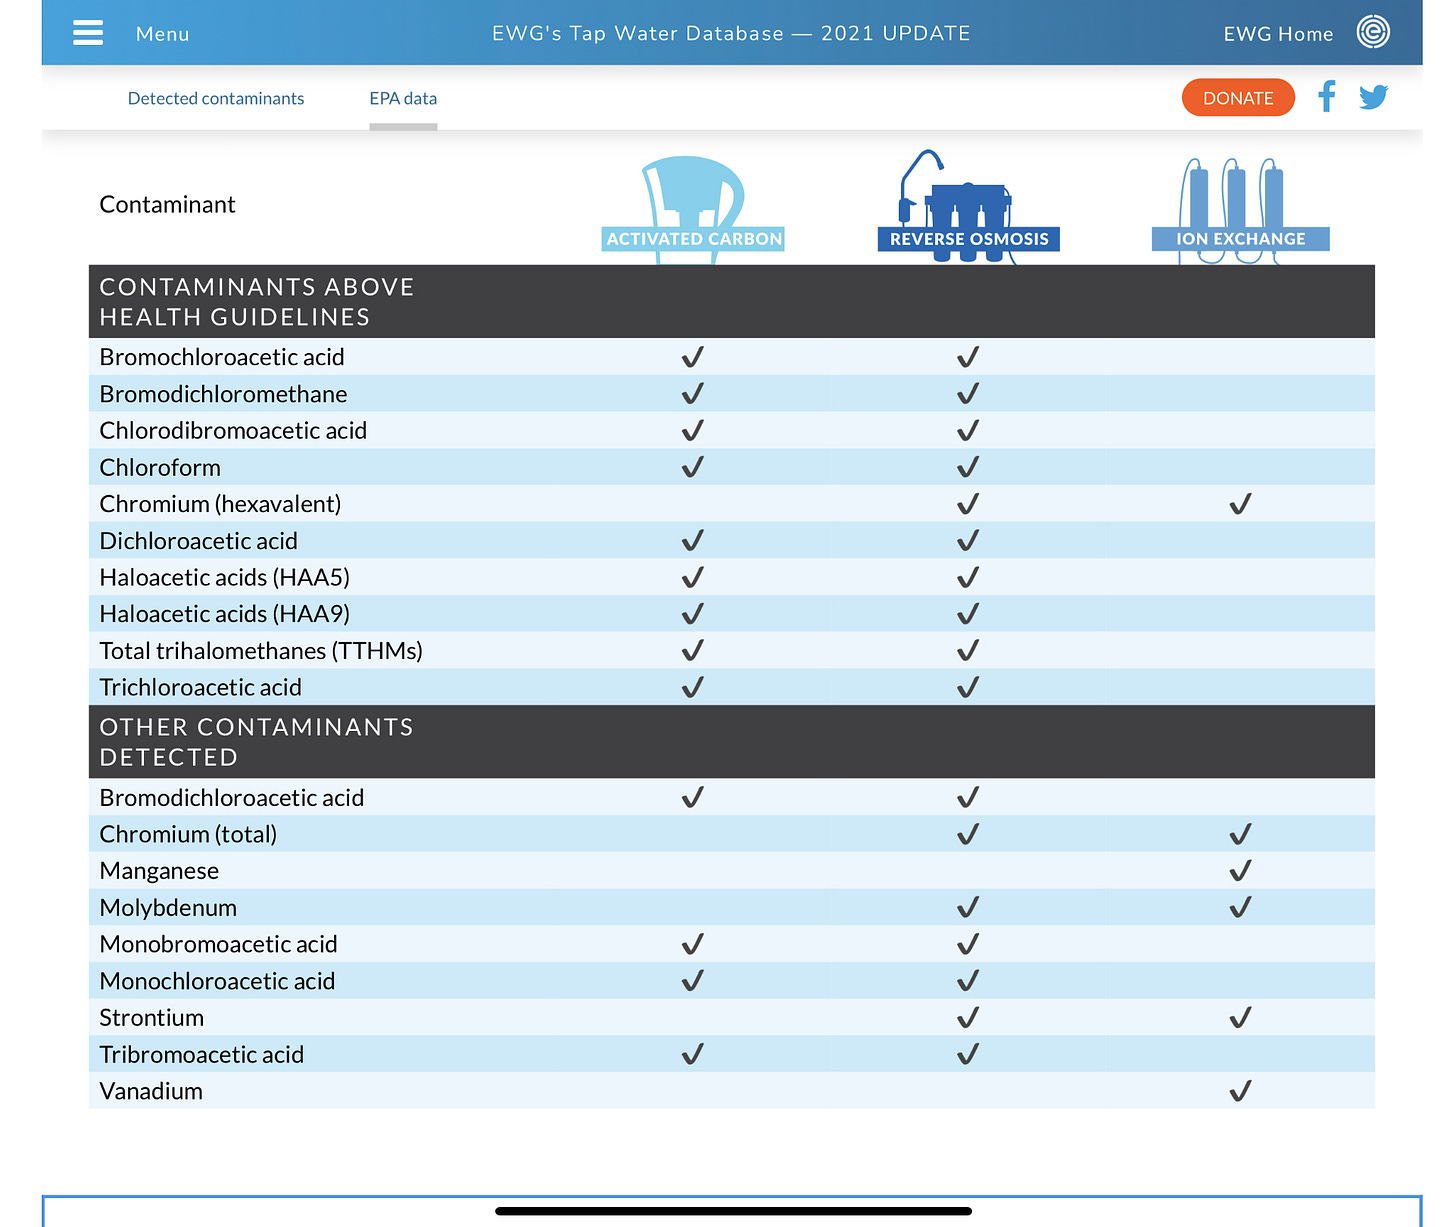Viewport: 1456px width, 1227px height.
Task: Select Tribromoacetic acid row label
Action: [201, 1054]
